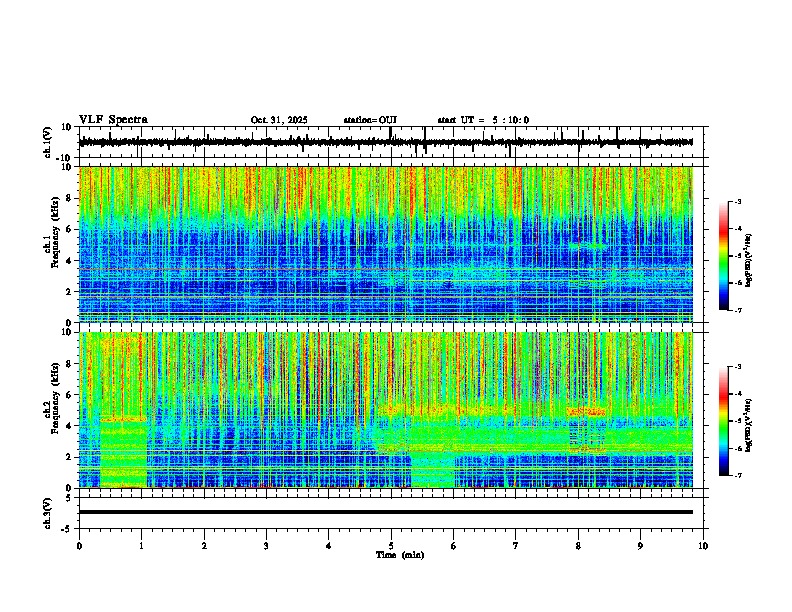Viewport: 792px width, 612px height.
Task: Click the "start UT = 5 : 10: 0" text
Action: [483, 120]
